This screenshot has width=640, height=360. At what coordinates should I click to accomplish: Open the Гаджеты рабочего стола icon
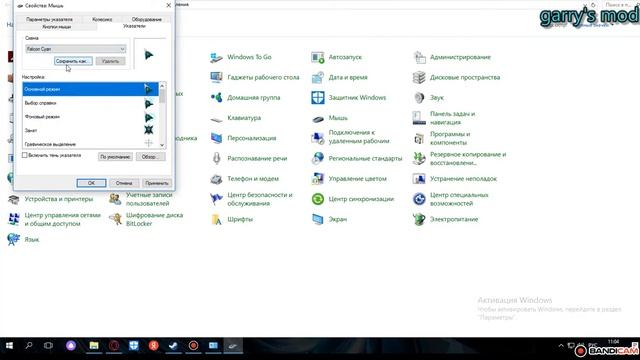click(x=216, y=77)
